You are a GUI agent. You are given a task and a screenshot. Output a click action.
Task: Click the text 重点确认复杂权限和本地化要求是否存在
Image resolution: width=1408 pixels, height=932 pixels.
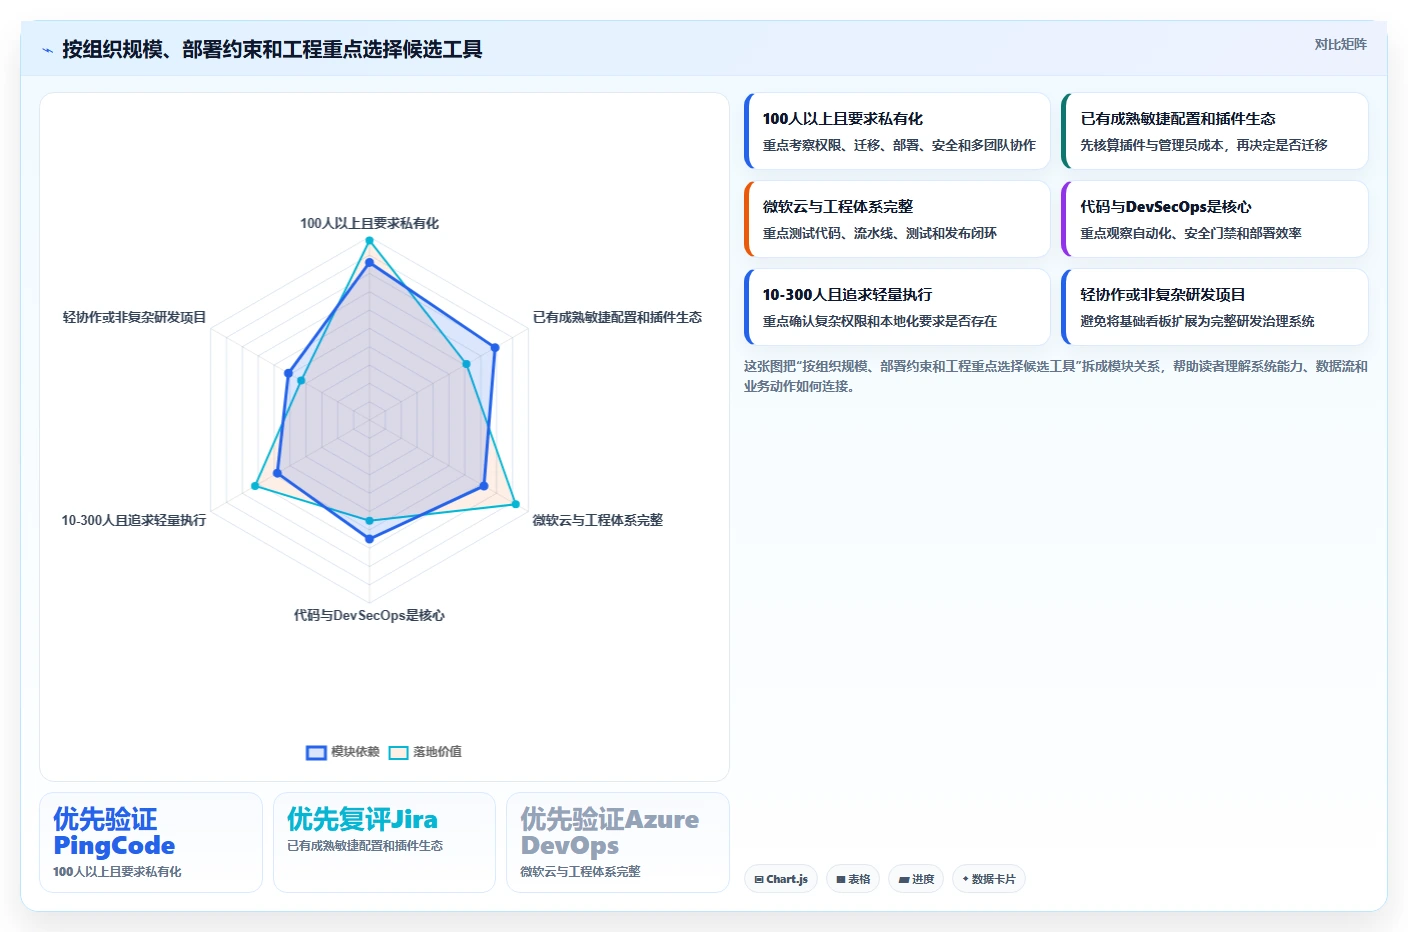click(880, 321)
